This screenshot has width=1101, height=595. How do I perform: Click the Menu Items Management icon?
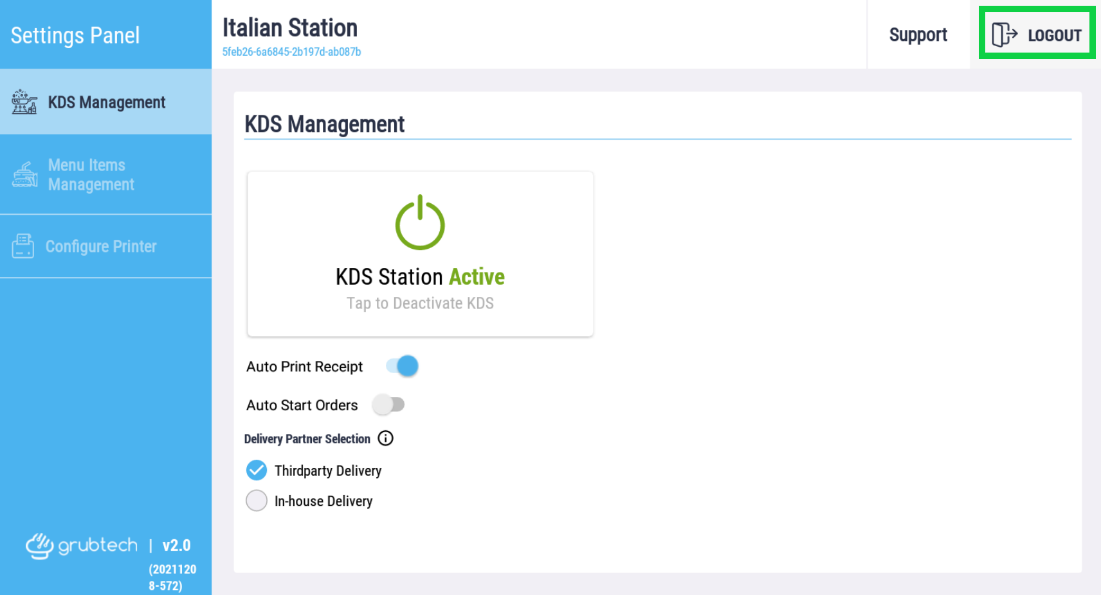tap(25, 174)
